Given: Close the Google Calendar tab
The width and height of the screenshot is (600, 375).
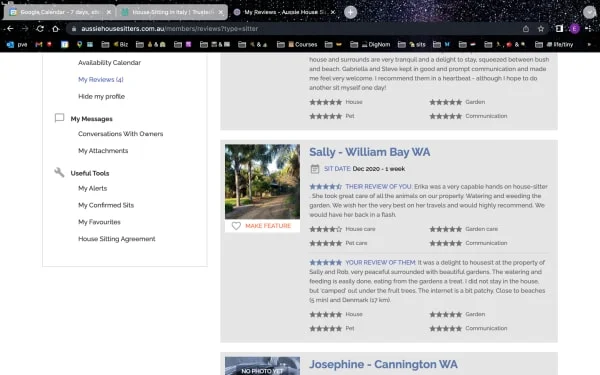Looking at the screenshot, I should pyautogui.click(x=109, y=12).
